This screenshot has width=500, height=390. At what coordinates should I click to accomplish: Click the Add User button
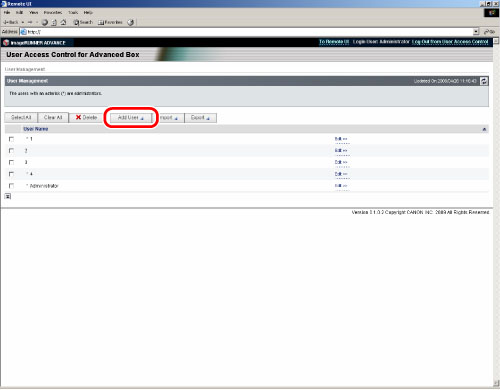click(x=131, y=118)
